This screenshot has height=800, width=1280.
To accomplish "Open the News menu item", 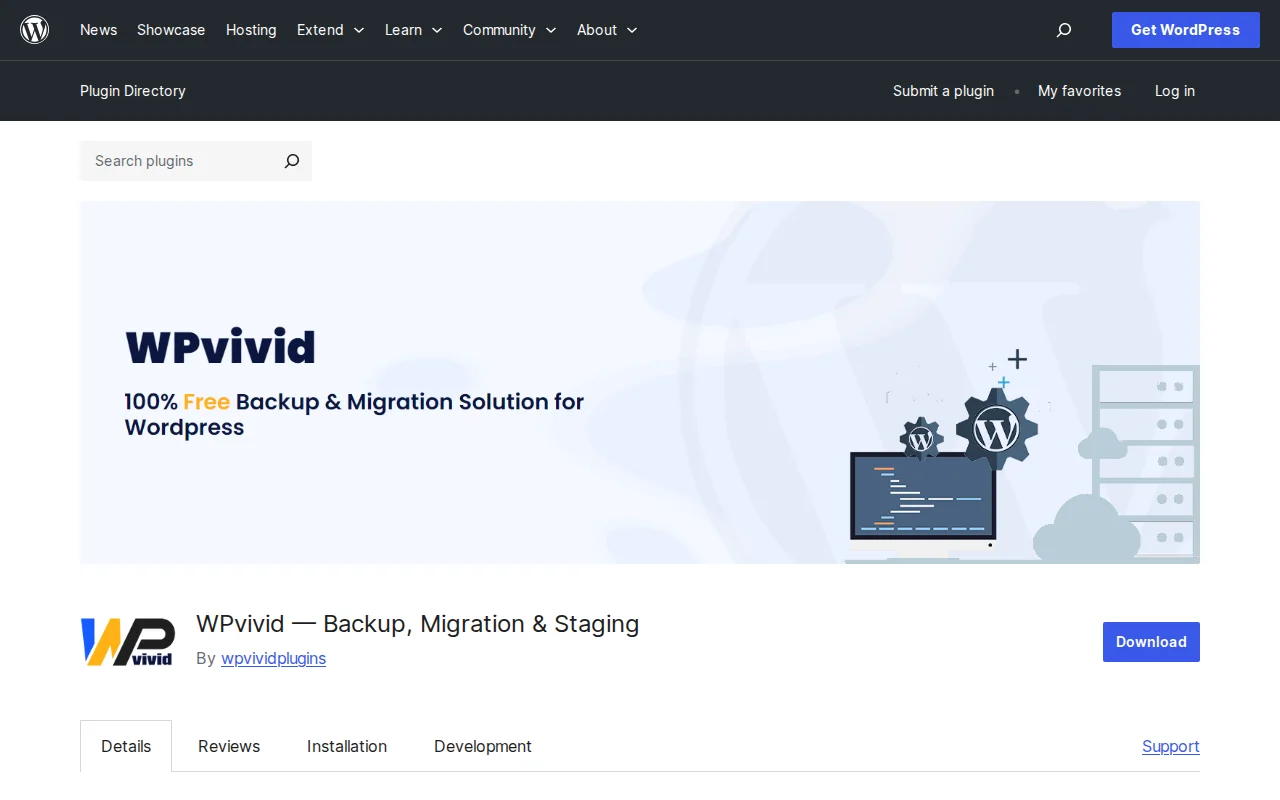I will point(98,30).
